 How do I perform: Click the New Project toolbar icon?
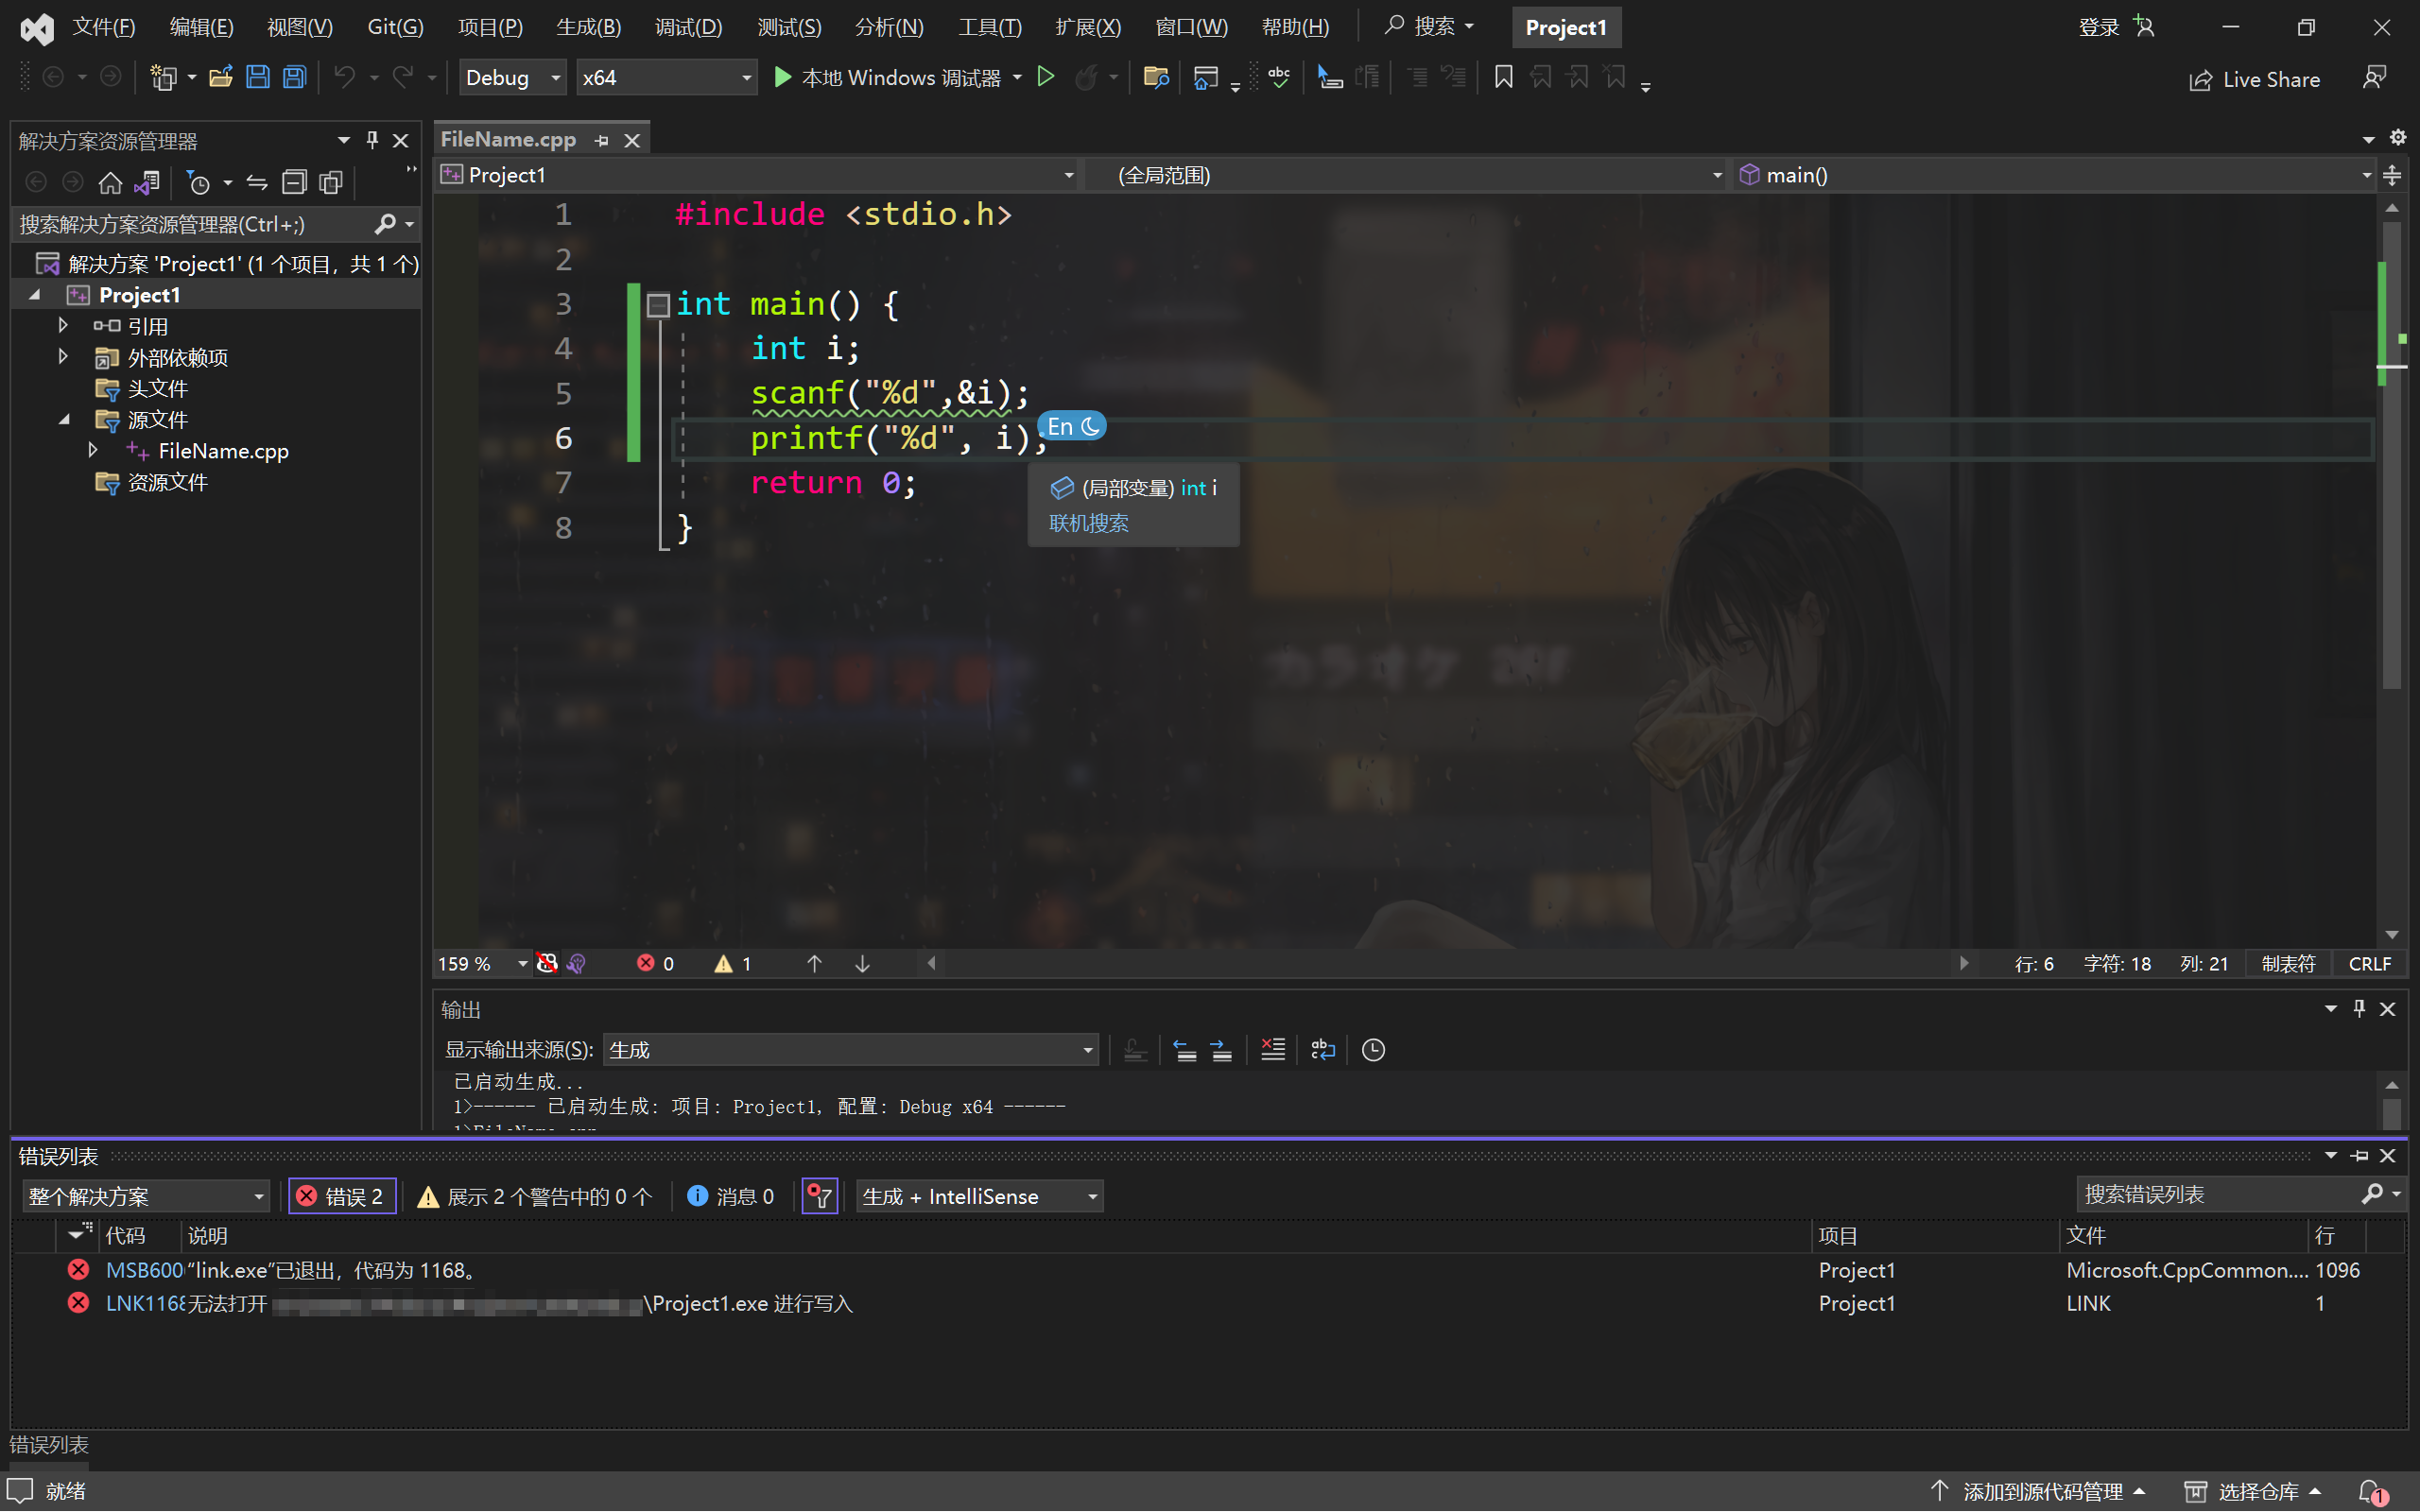point(163,77)
